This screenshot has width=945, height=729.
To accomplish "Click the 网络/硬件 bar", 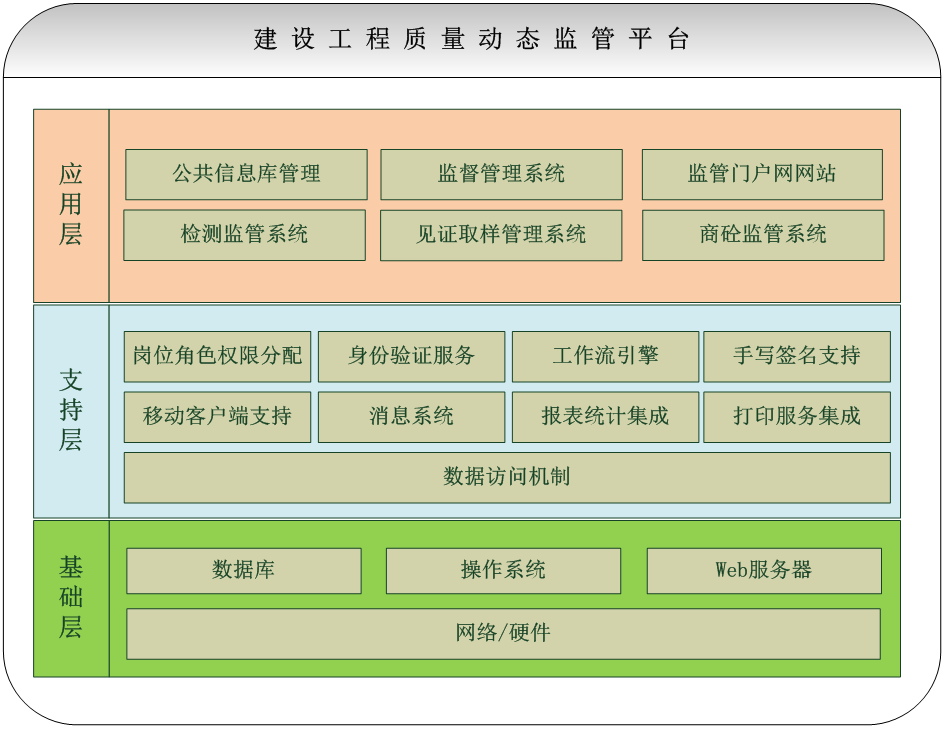I will [507, 633].
